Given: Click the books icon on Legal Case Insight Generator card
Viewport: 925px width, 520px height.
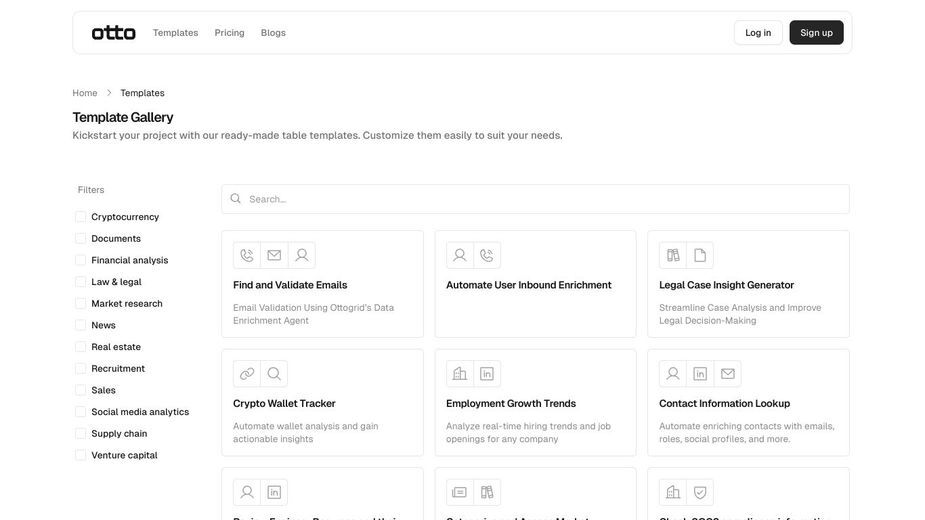Looking at the screenshot, I should coord(673,255).
